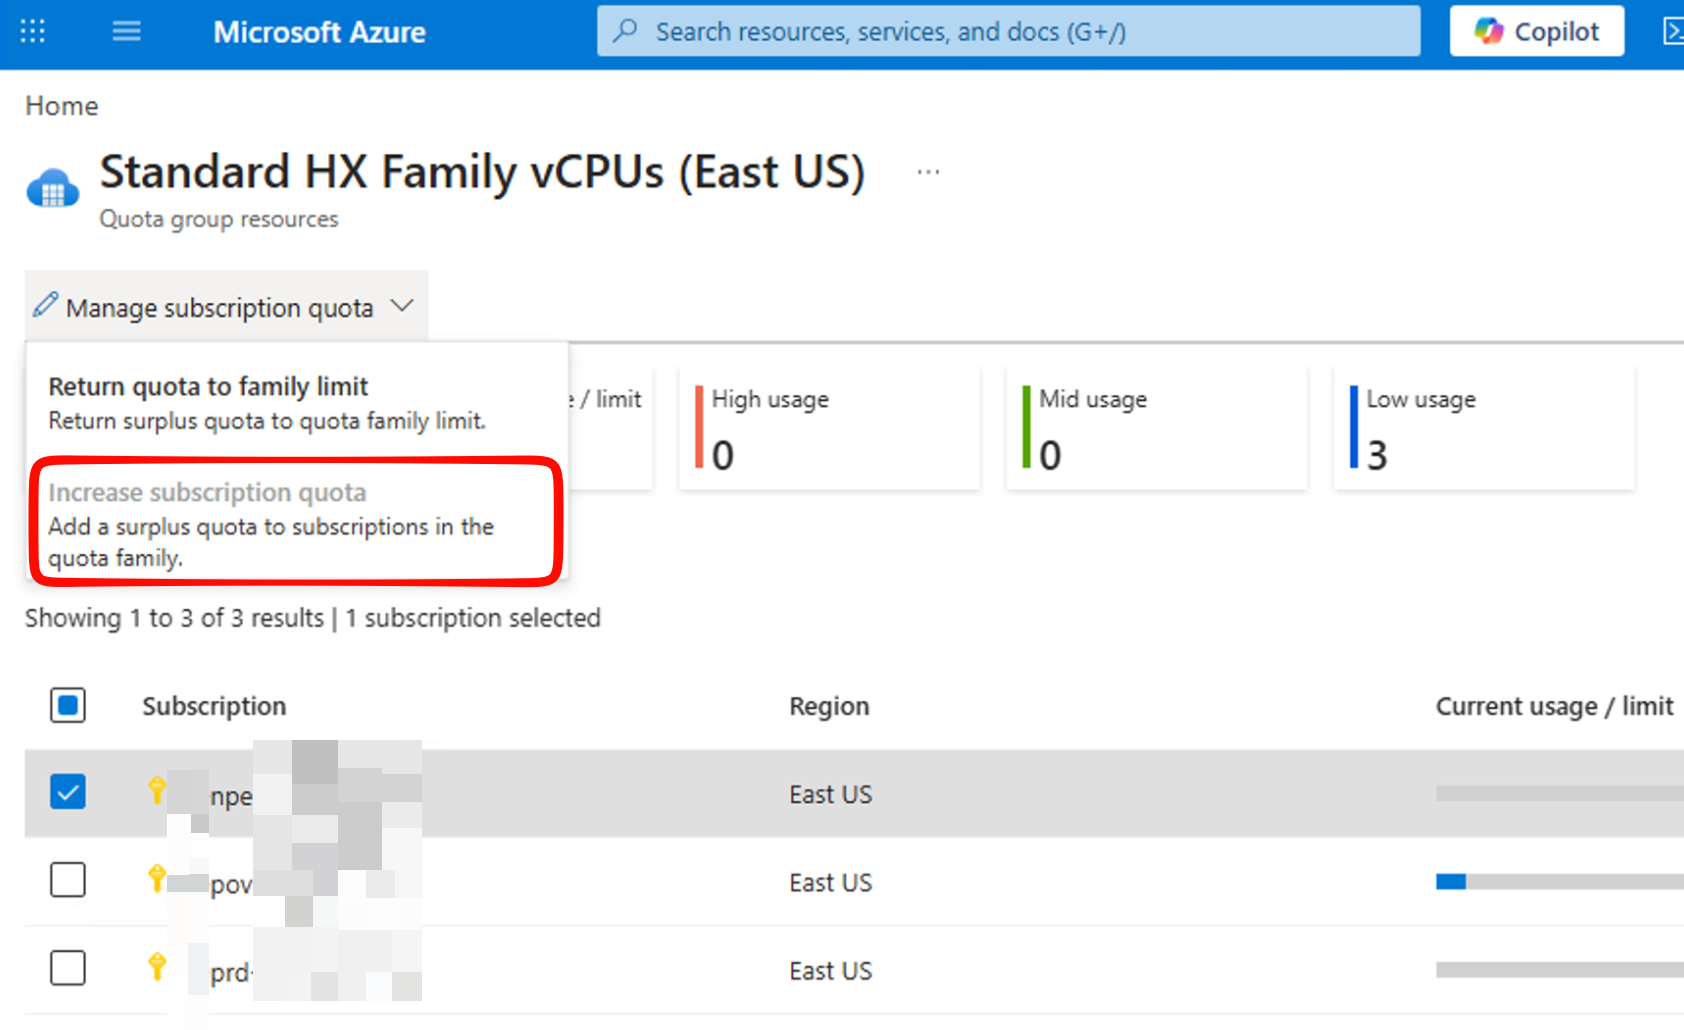Open the ellipsis more options menu

coord(928,172)
